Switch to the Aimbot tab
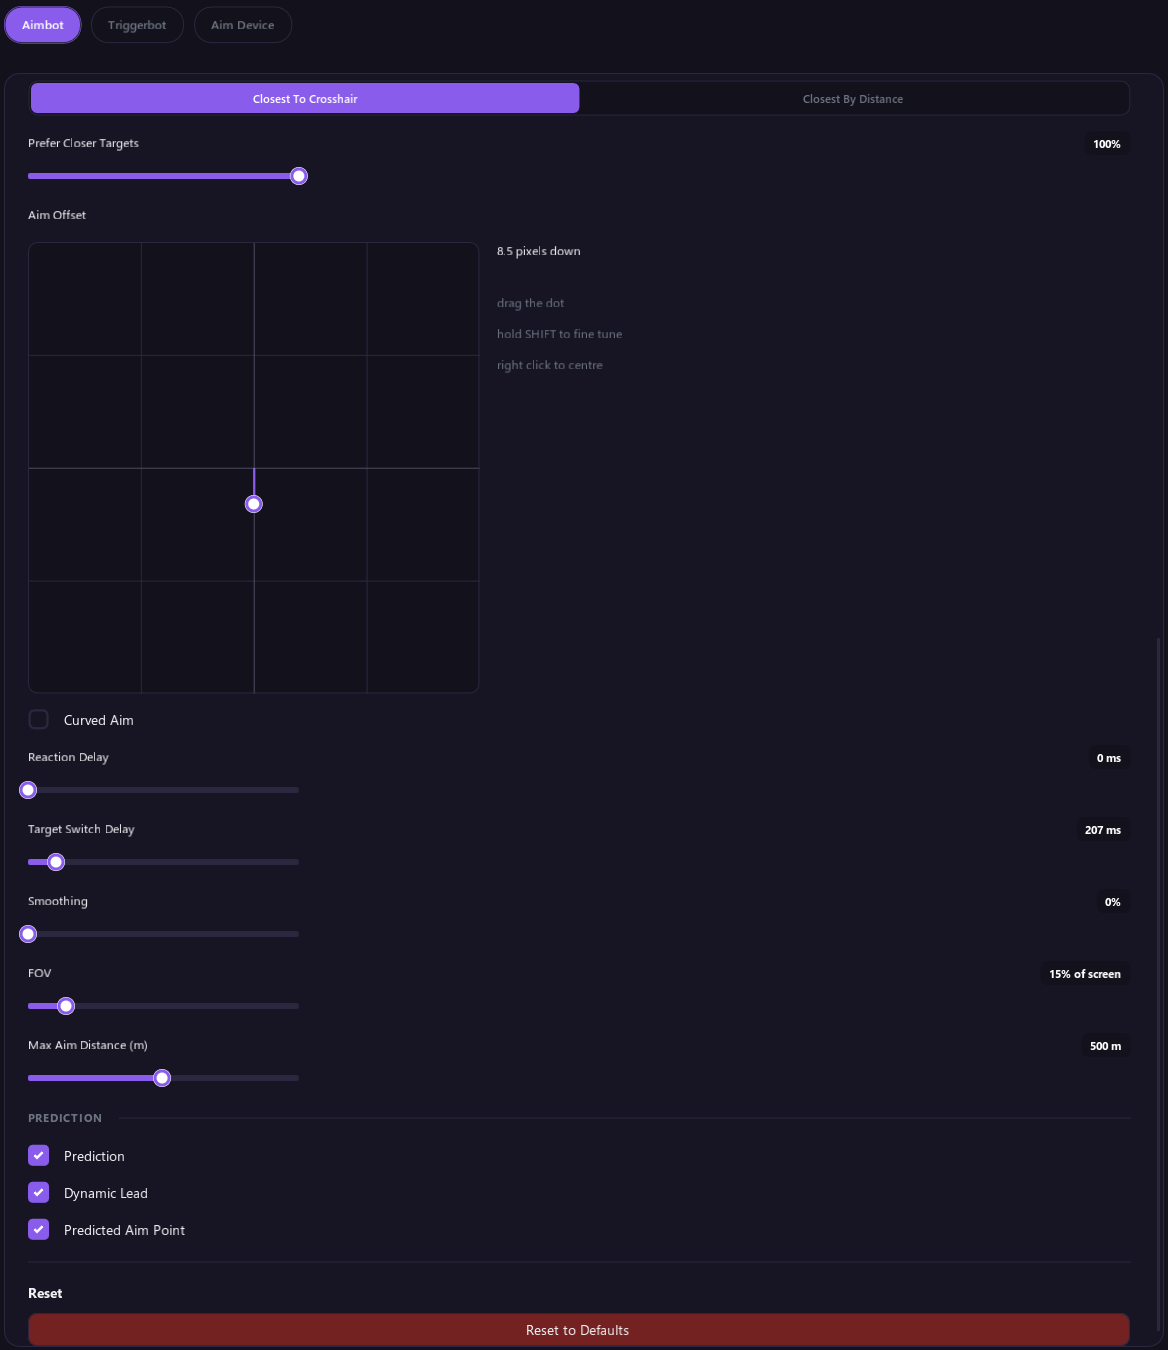This screenshot has width=1168, height=1350. (43, 25)
